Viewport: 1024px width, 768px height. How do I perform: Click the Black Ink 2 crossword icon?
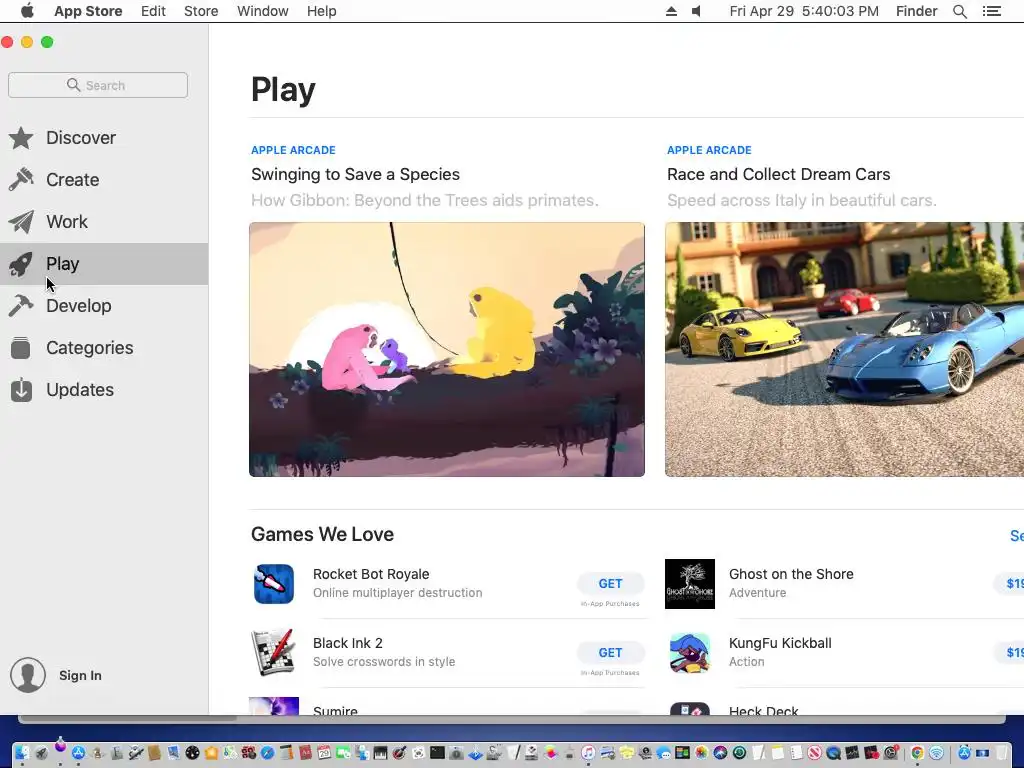[x=274, y=652]
